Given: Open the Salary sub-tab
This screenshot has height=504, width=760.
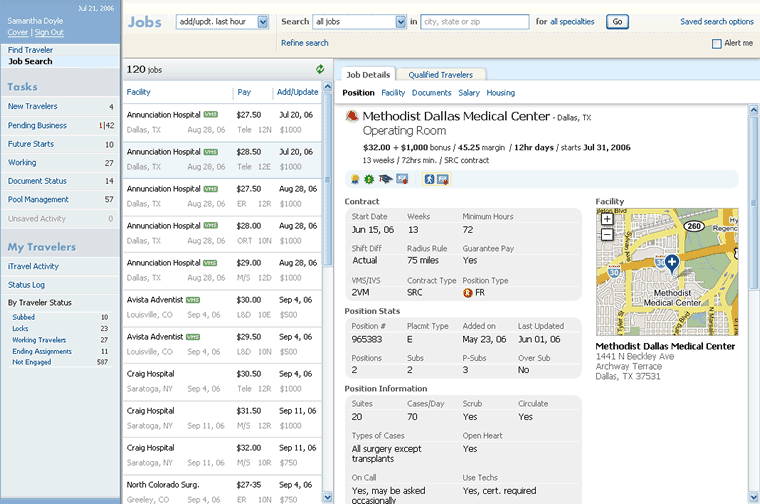Looking at the screenshot, I should [x=469, y=93].
